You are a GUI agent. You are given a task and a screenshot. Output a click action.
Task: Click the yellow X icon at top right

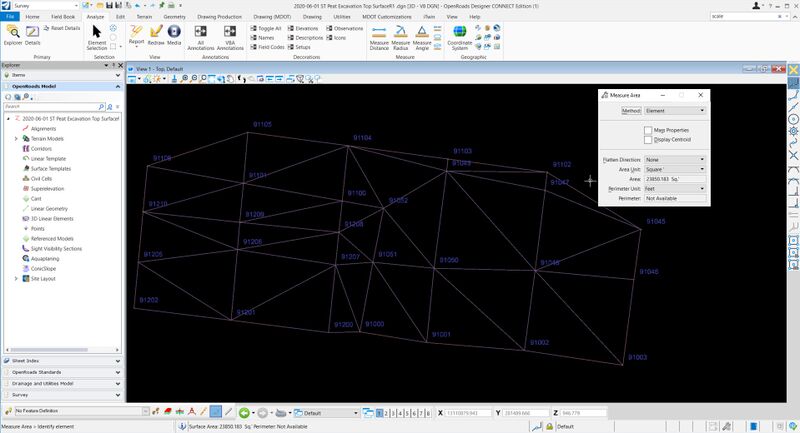click(x=793, y=70)
